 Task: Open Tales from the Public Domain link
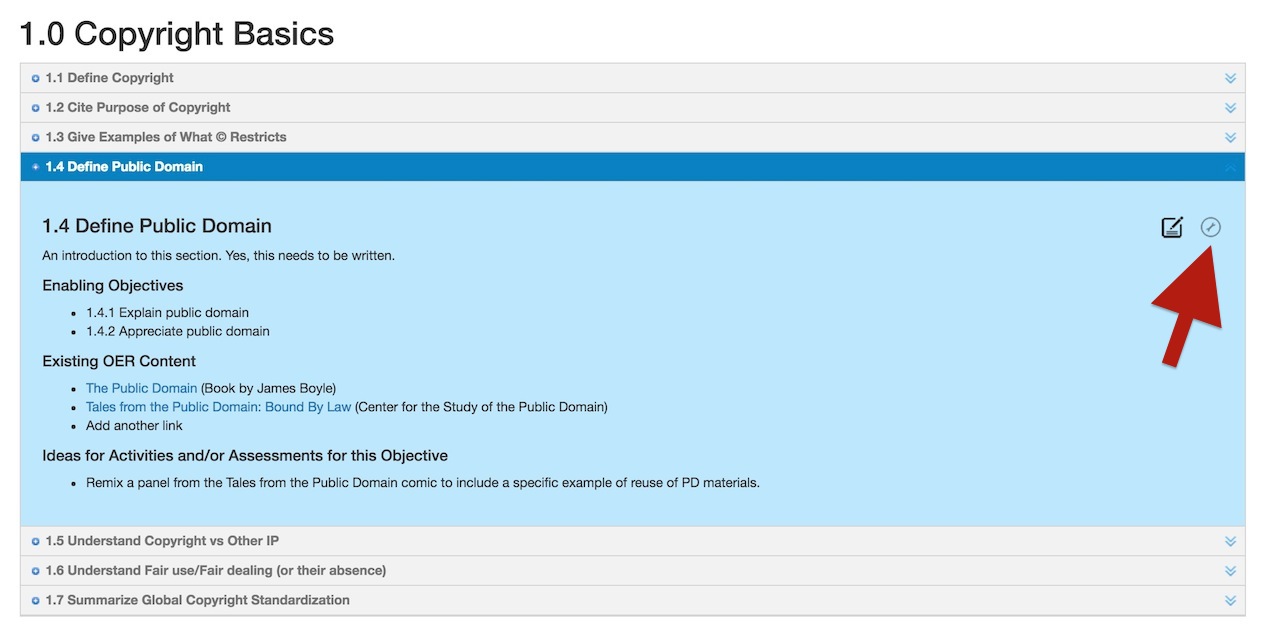[x=218, y=407]
